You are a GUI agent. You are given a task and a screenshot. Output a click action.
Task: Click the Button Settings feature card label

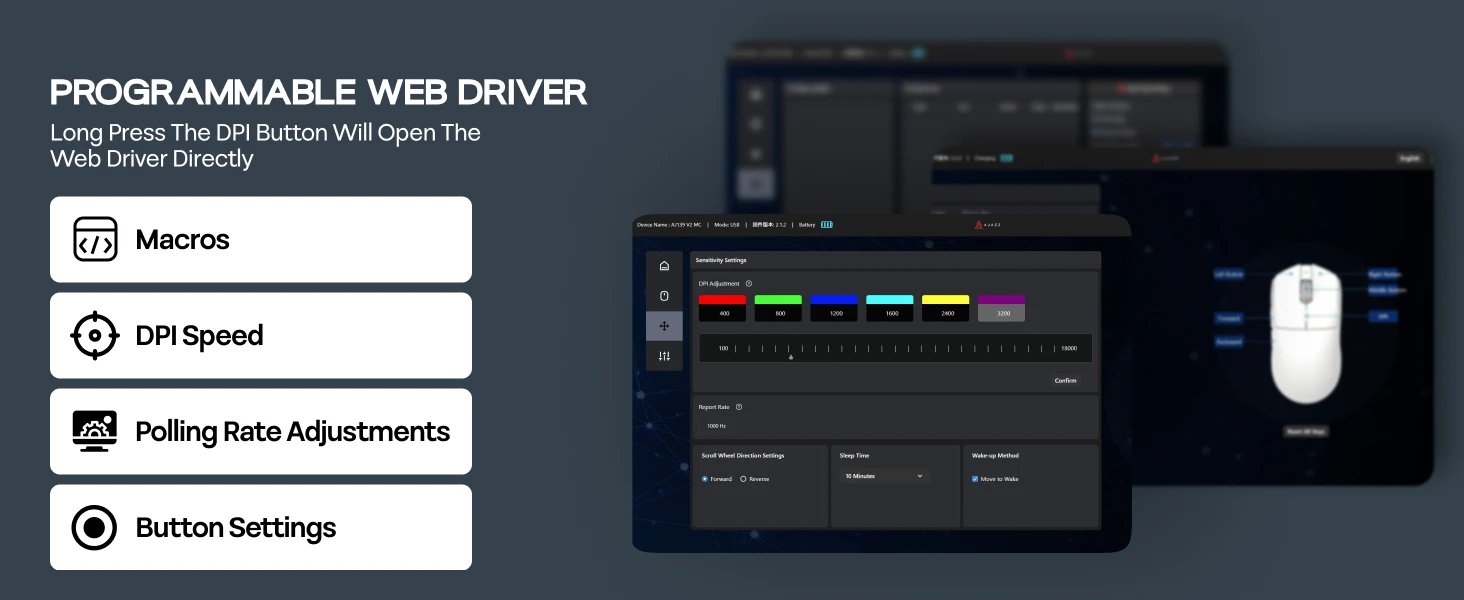236,528
